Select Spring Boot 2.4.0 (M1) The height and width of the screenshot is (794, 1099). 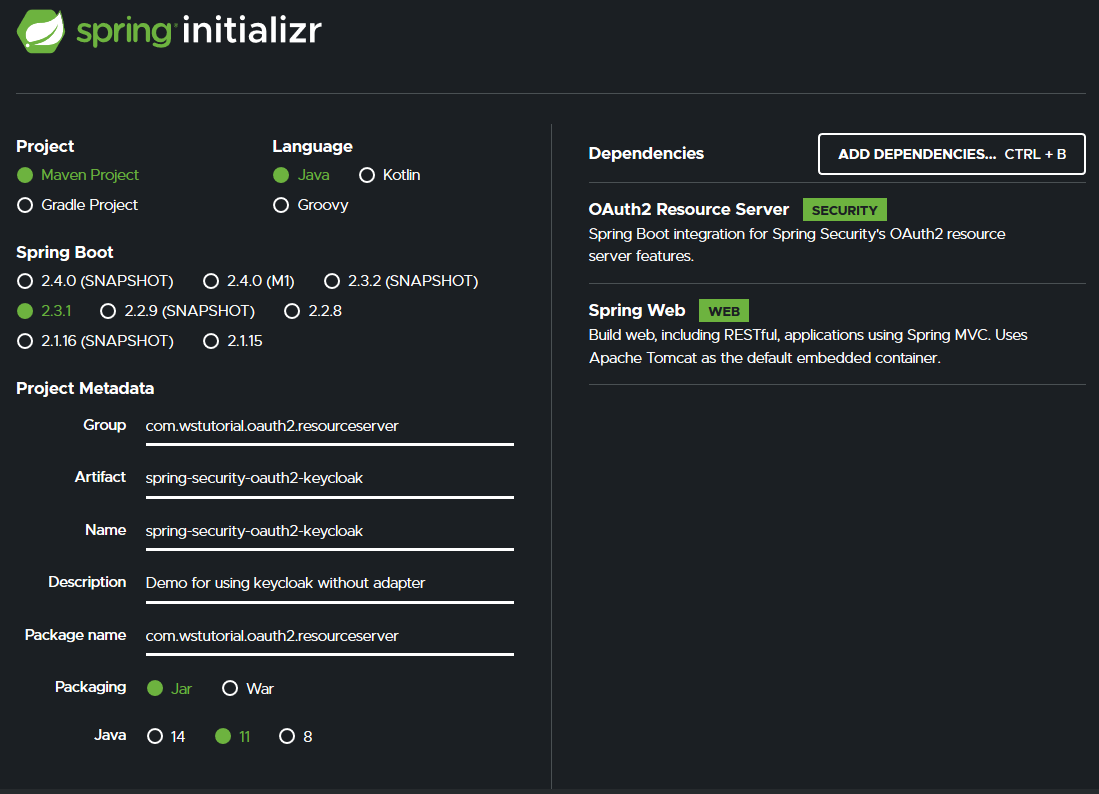click(x=211, y=281)
